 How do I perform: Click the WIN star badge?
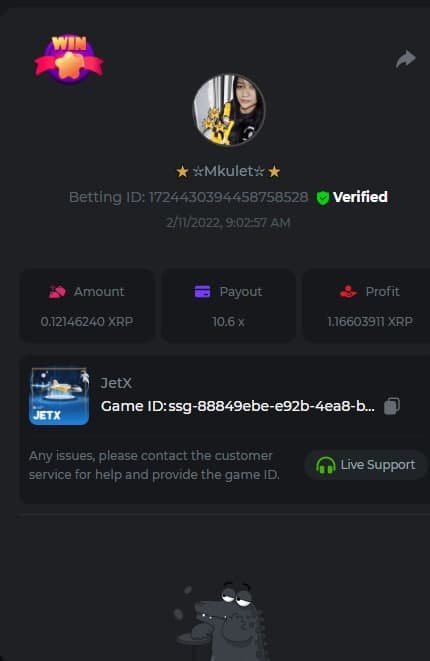(x=69, y=59)
